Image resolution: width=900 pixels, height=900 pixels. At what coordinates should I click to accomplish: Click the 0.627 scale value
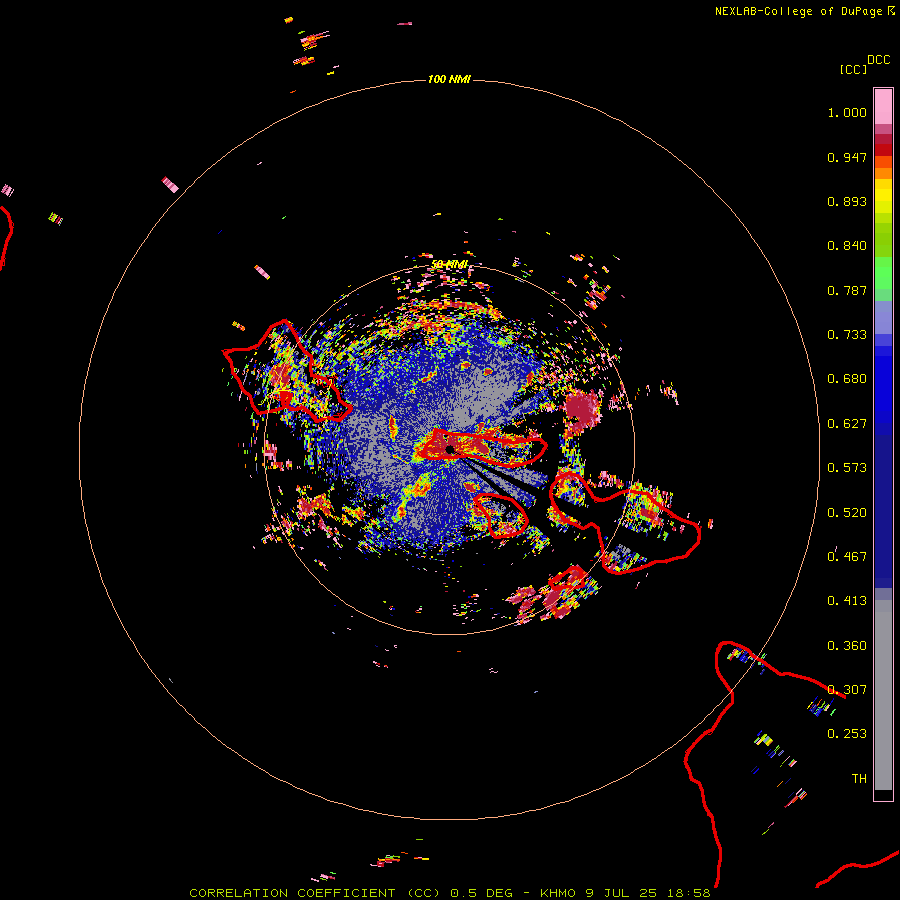click(847, 424)
